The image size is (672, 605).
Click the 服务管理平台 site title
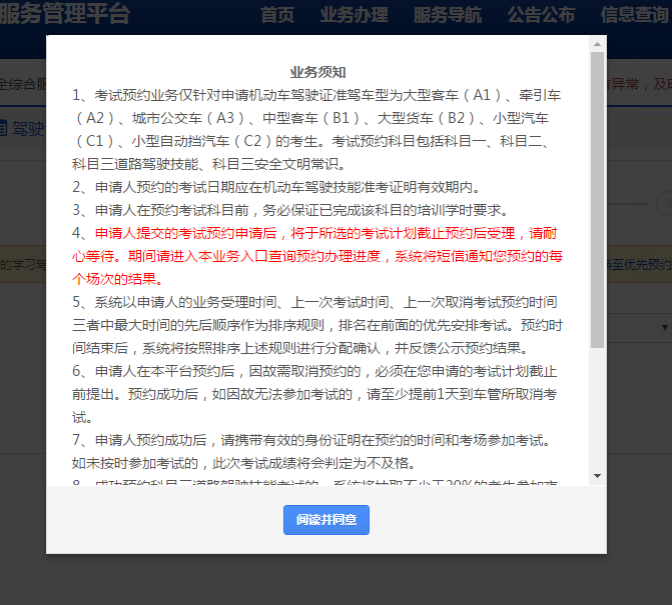64,14
